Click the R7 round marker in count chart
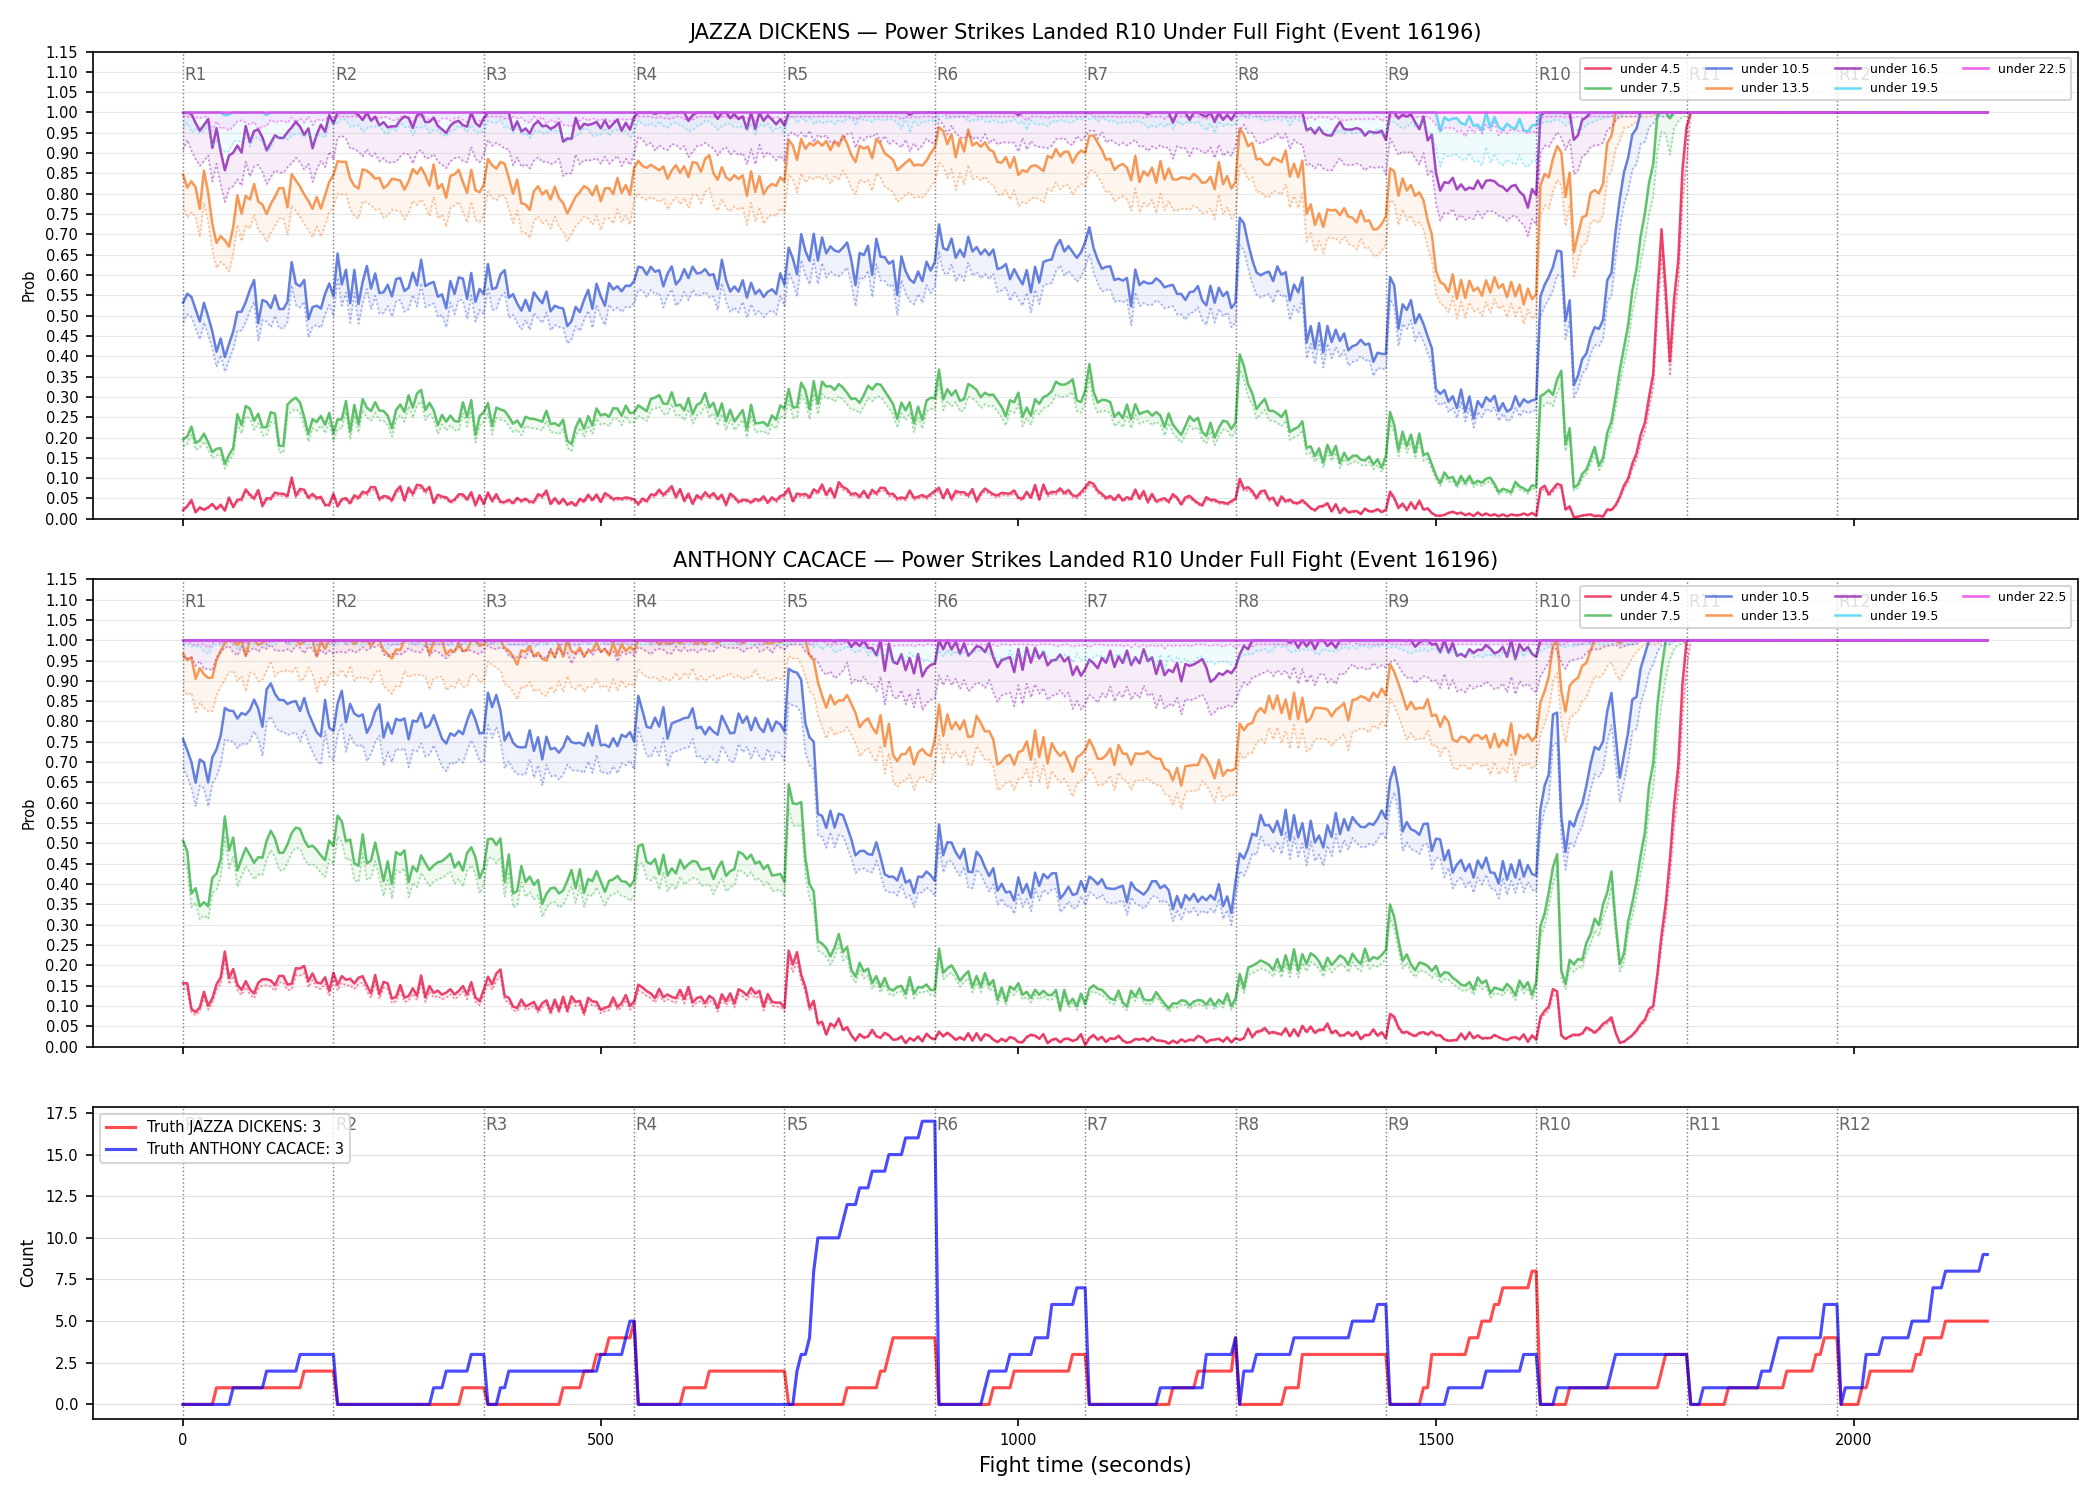 (x=1097, y=1124)
